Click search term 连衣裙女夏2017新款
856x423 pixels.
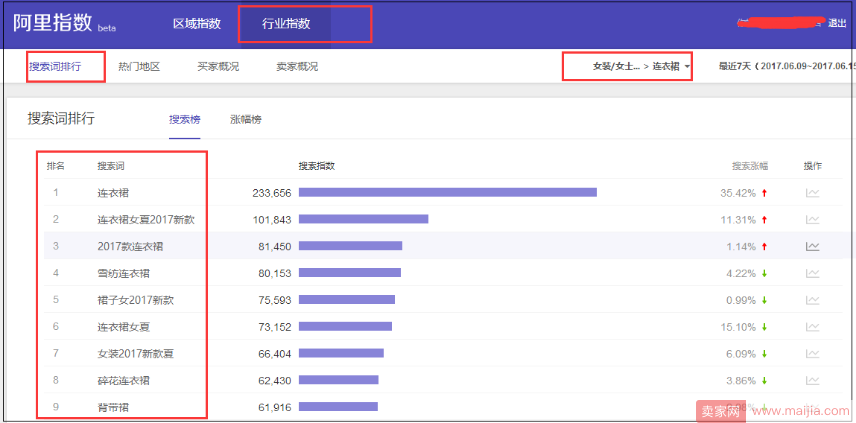click(x=146, y=219)
